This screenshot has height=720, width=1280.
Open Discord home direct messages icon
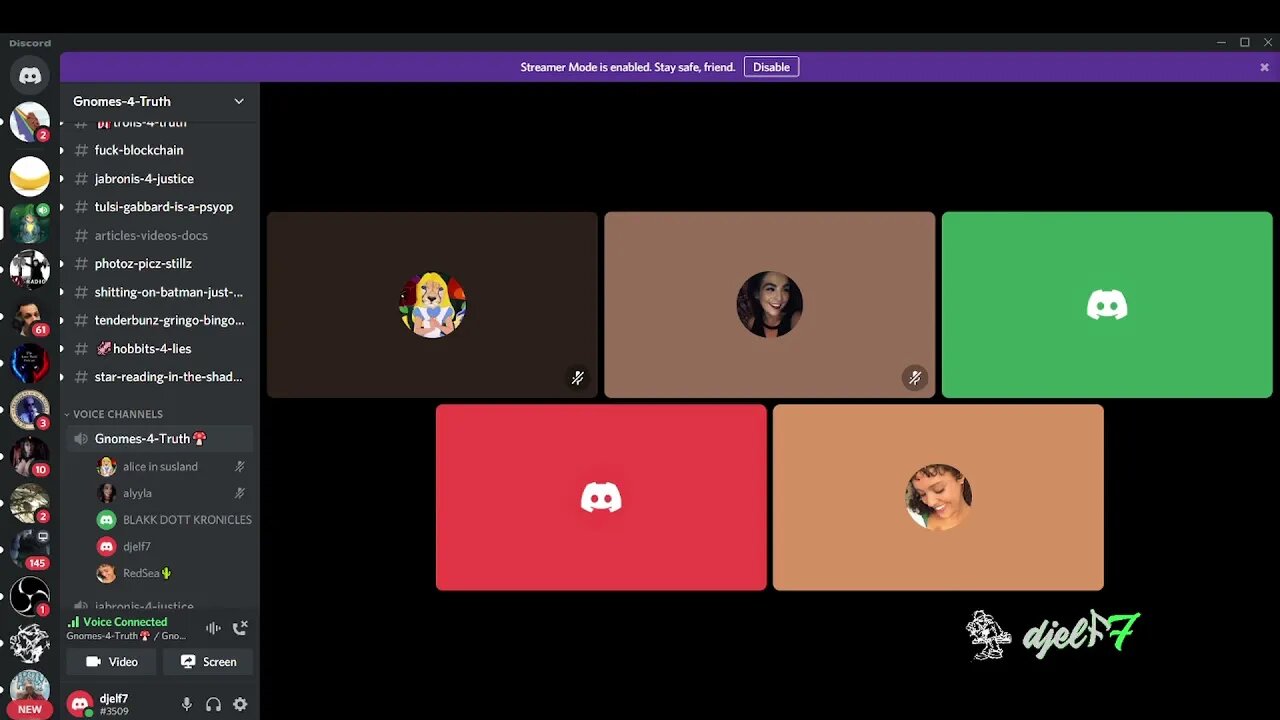pos(30,76)
